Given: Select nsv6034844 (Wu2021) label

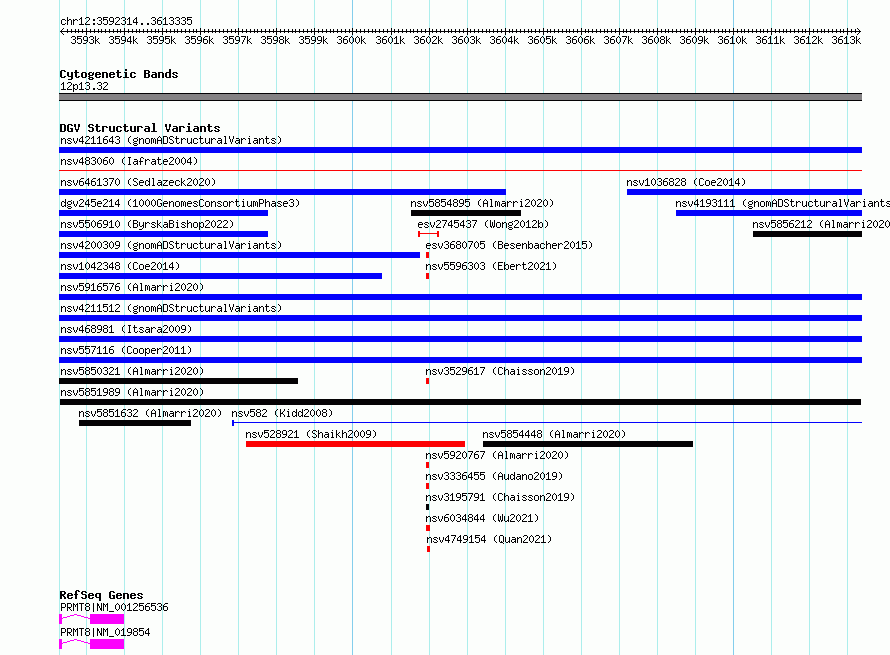Looking at the screenshot, I should pos(482,518).
